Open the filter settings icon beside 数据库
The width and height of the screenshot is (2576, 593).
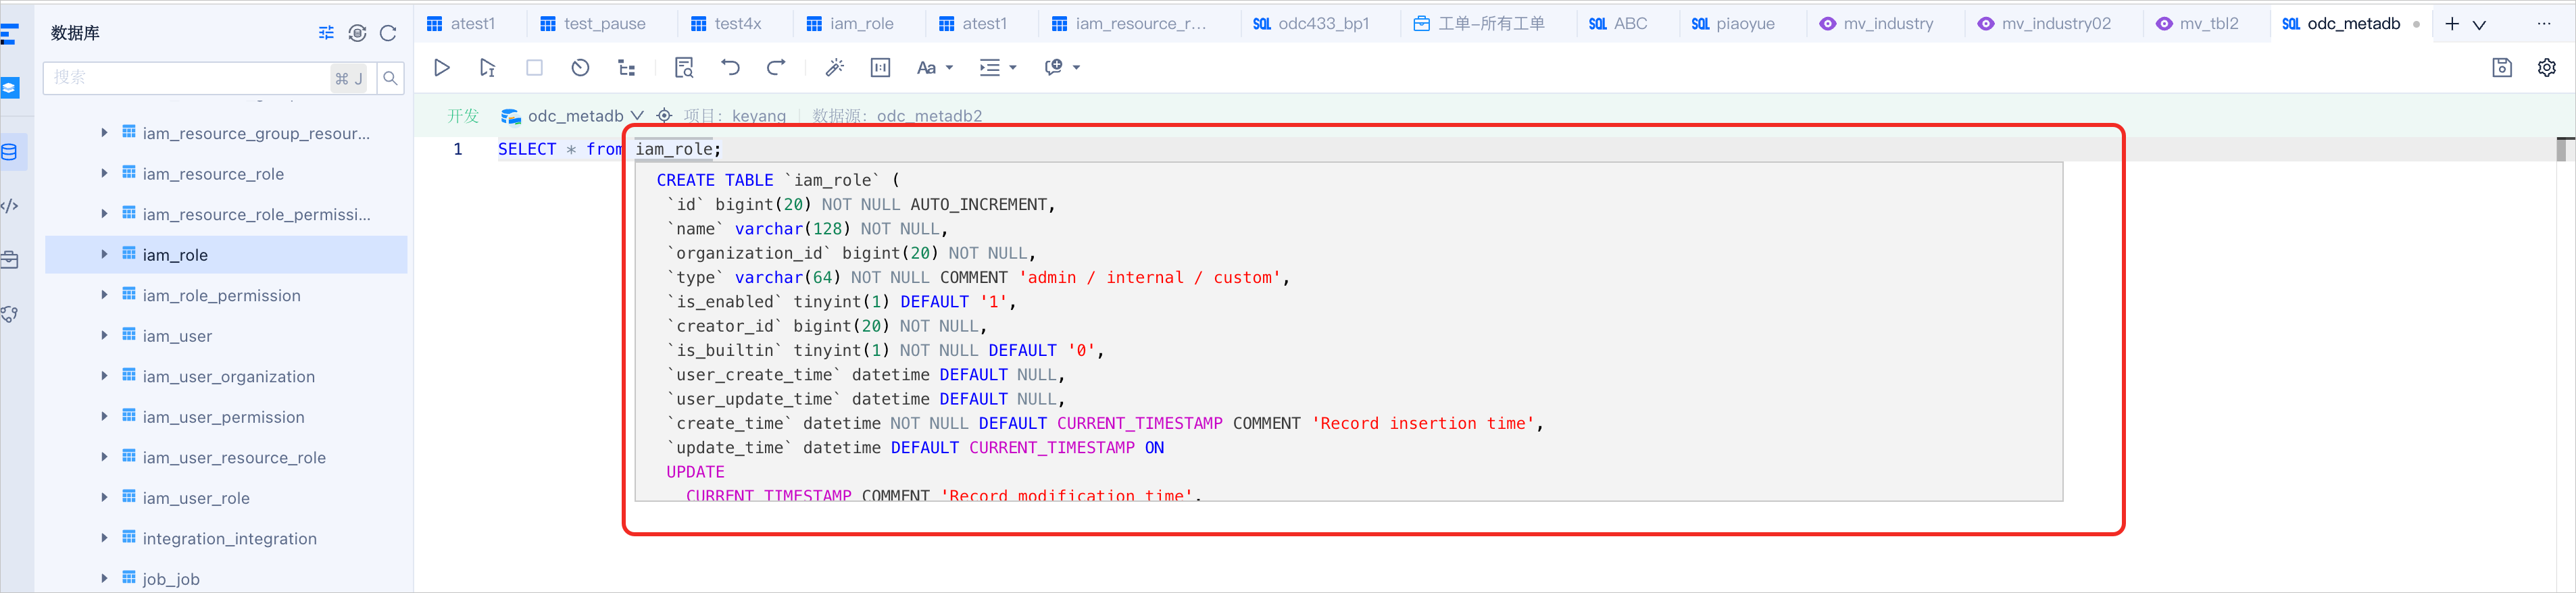(326, 33)
